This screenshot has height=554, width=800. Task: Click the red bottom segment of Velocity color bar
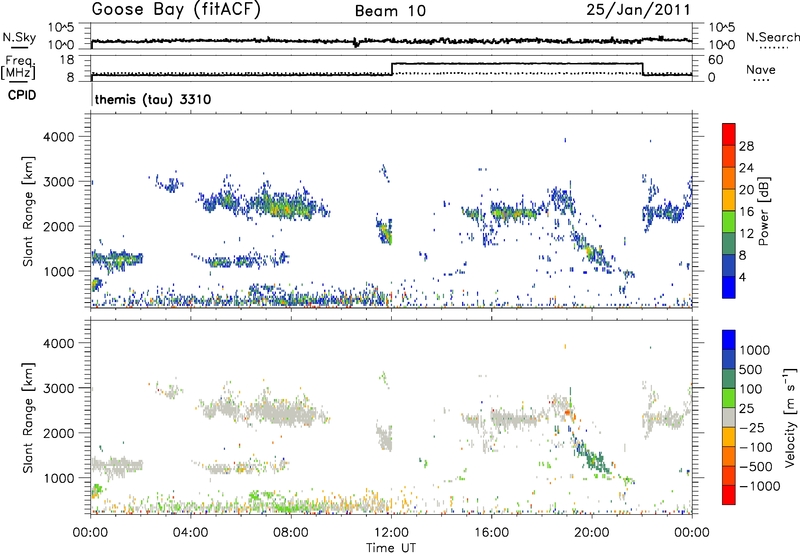click(729, 495)
